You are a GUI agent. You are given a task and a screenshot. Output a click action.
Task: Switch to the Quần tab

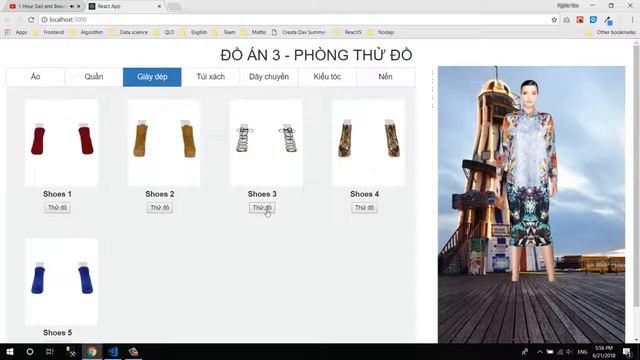94,77
